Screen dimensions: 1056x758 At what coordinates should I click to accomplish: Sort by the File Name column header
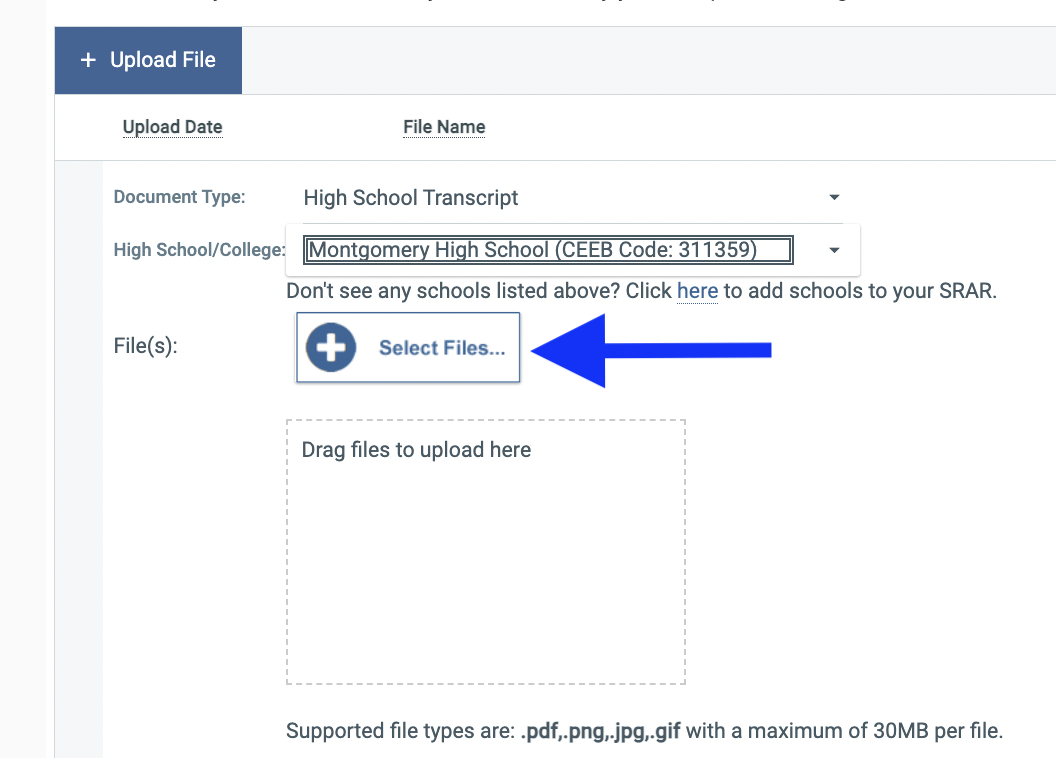tap(444, 127)
